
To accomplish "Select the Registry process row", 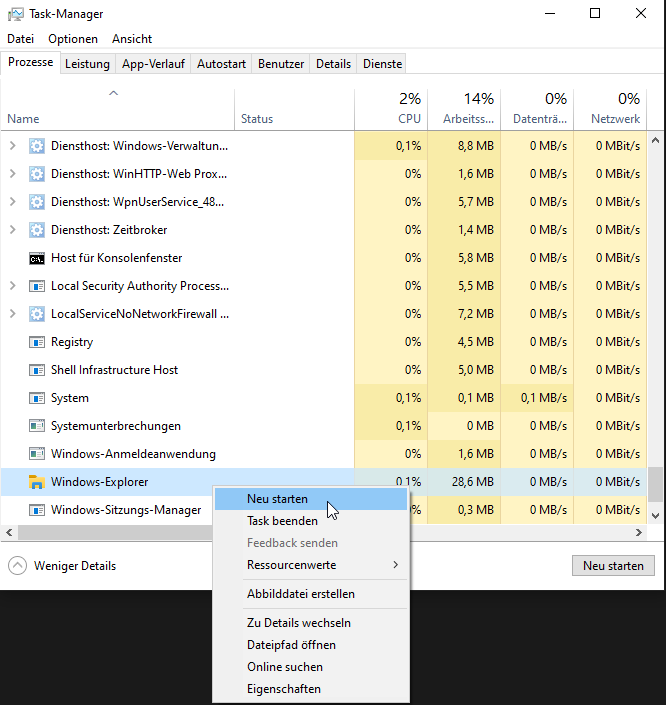I will point(324,342).
